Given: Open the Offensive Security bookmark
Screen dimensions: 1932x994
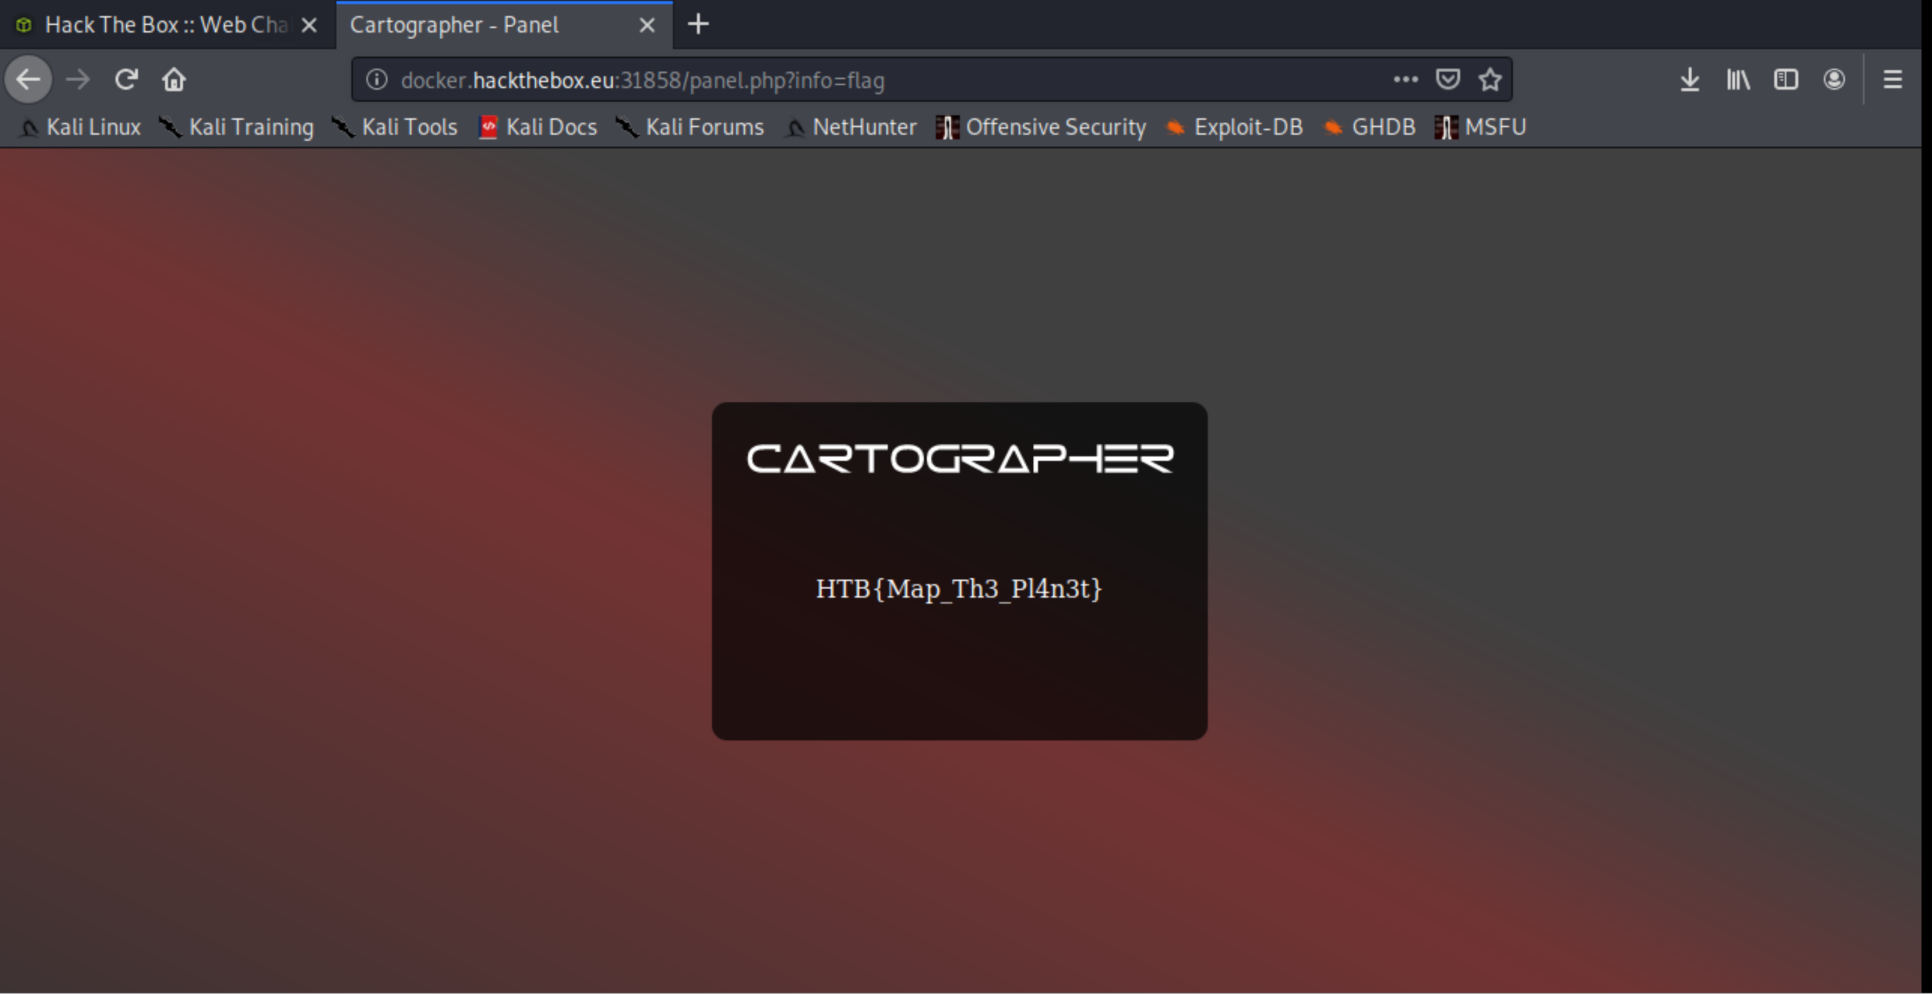Looking at the screenshot, I should [1042, 128].
